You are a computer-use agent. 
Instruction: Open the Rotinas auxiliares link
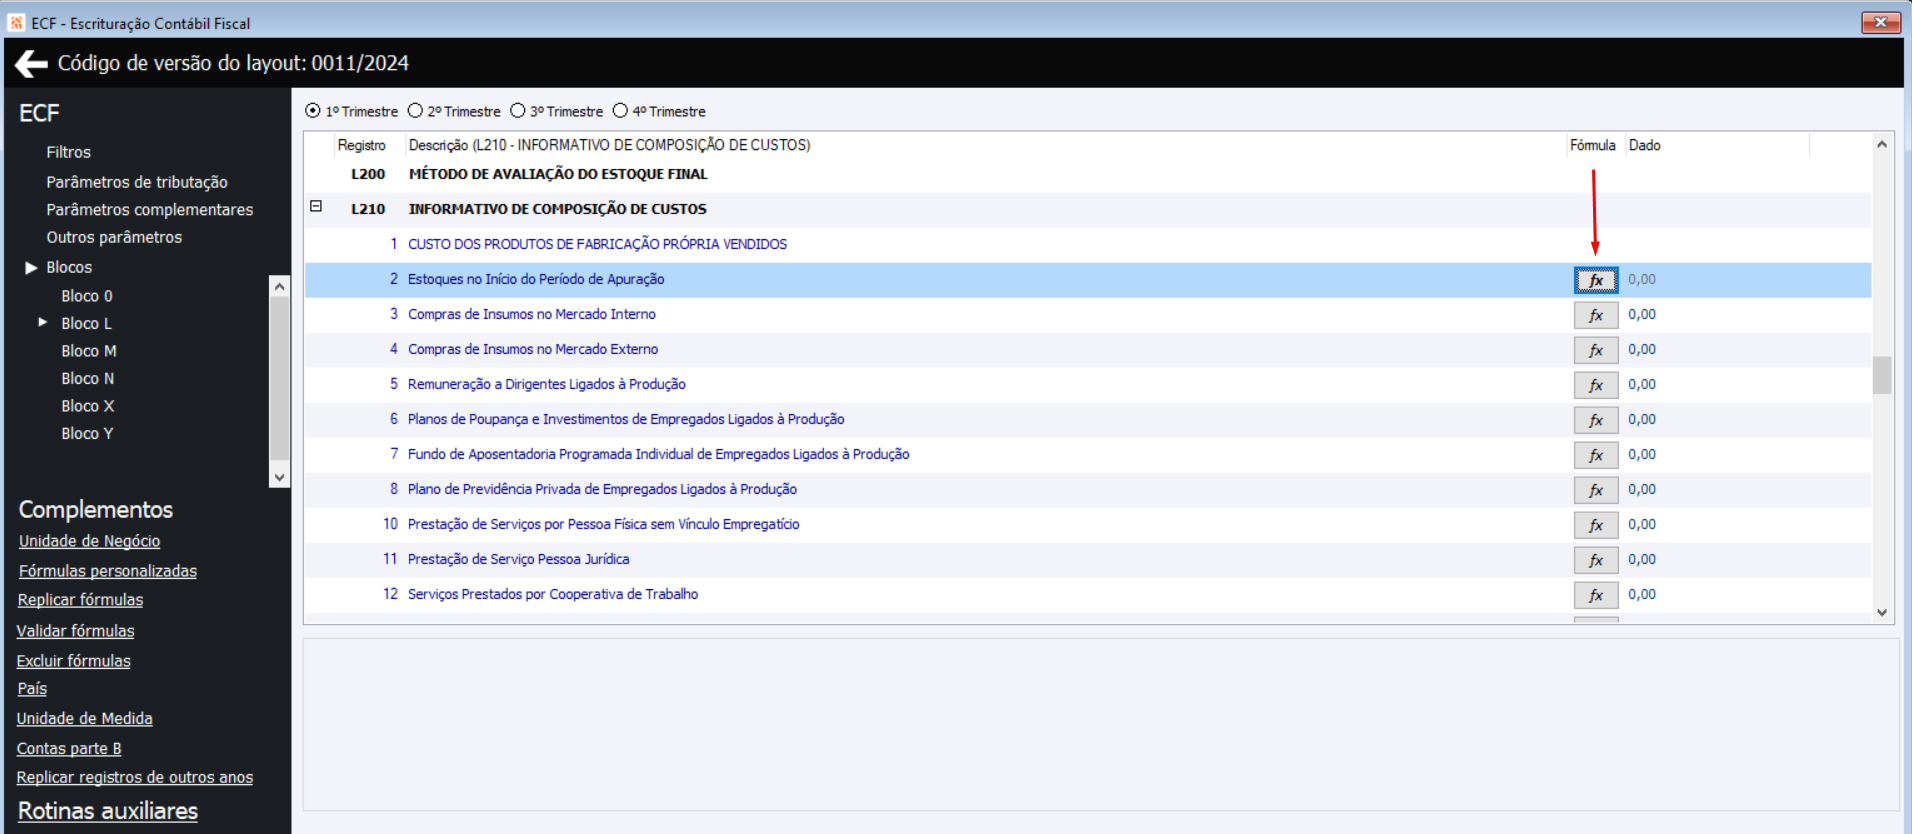click(108, 811)
